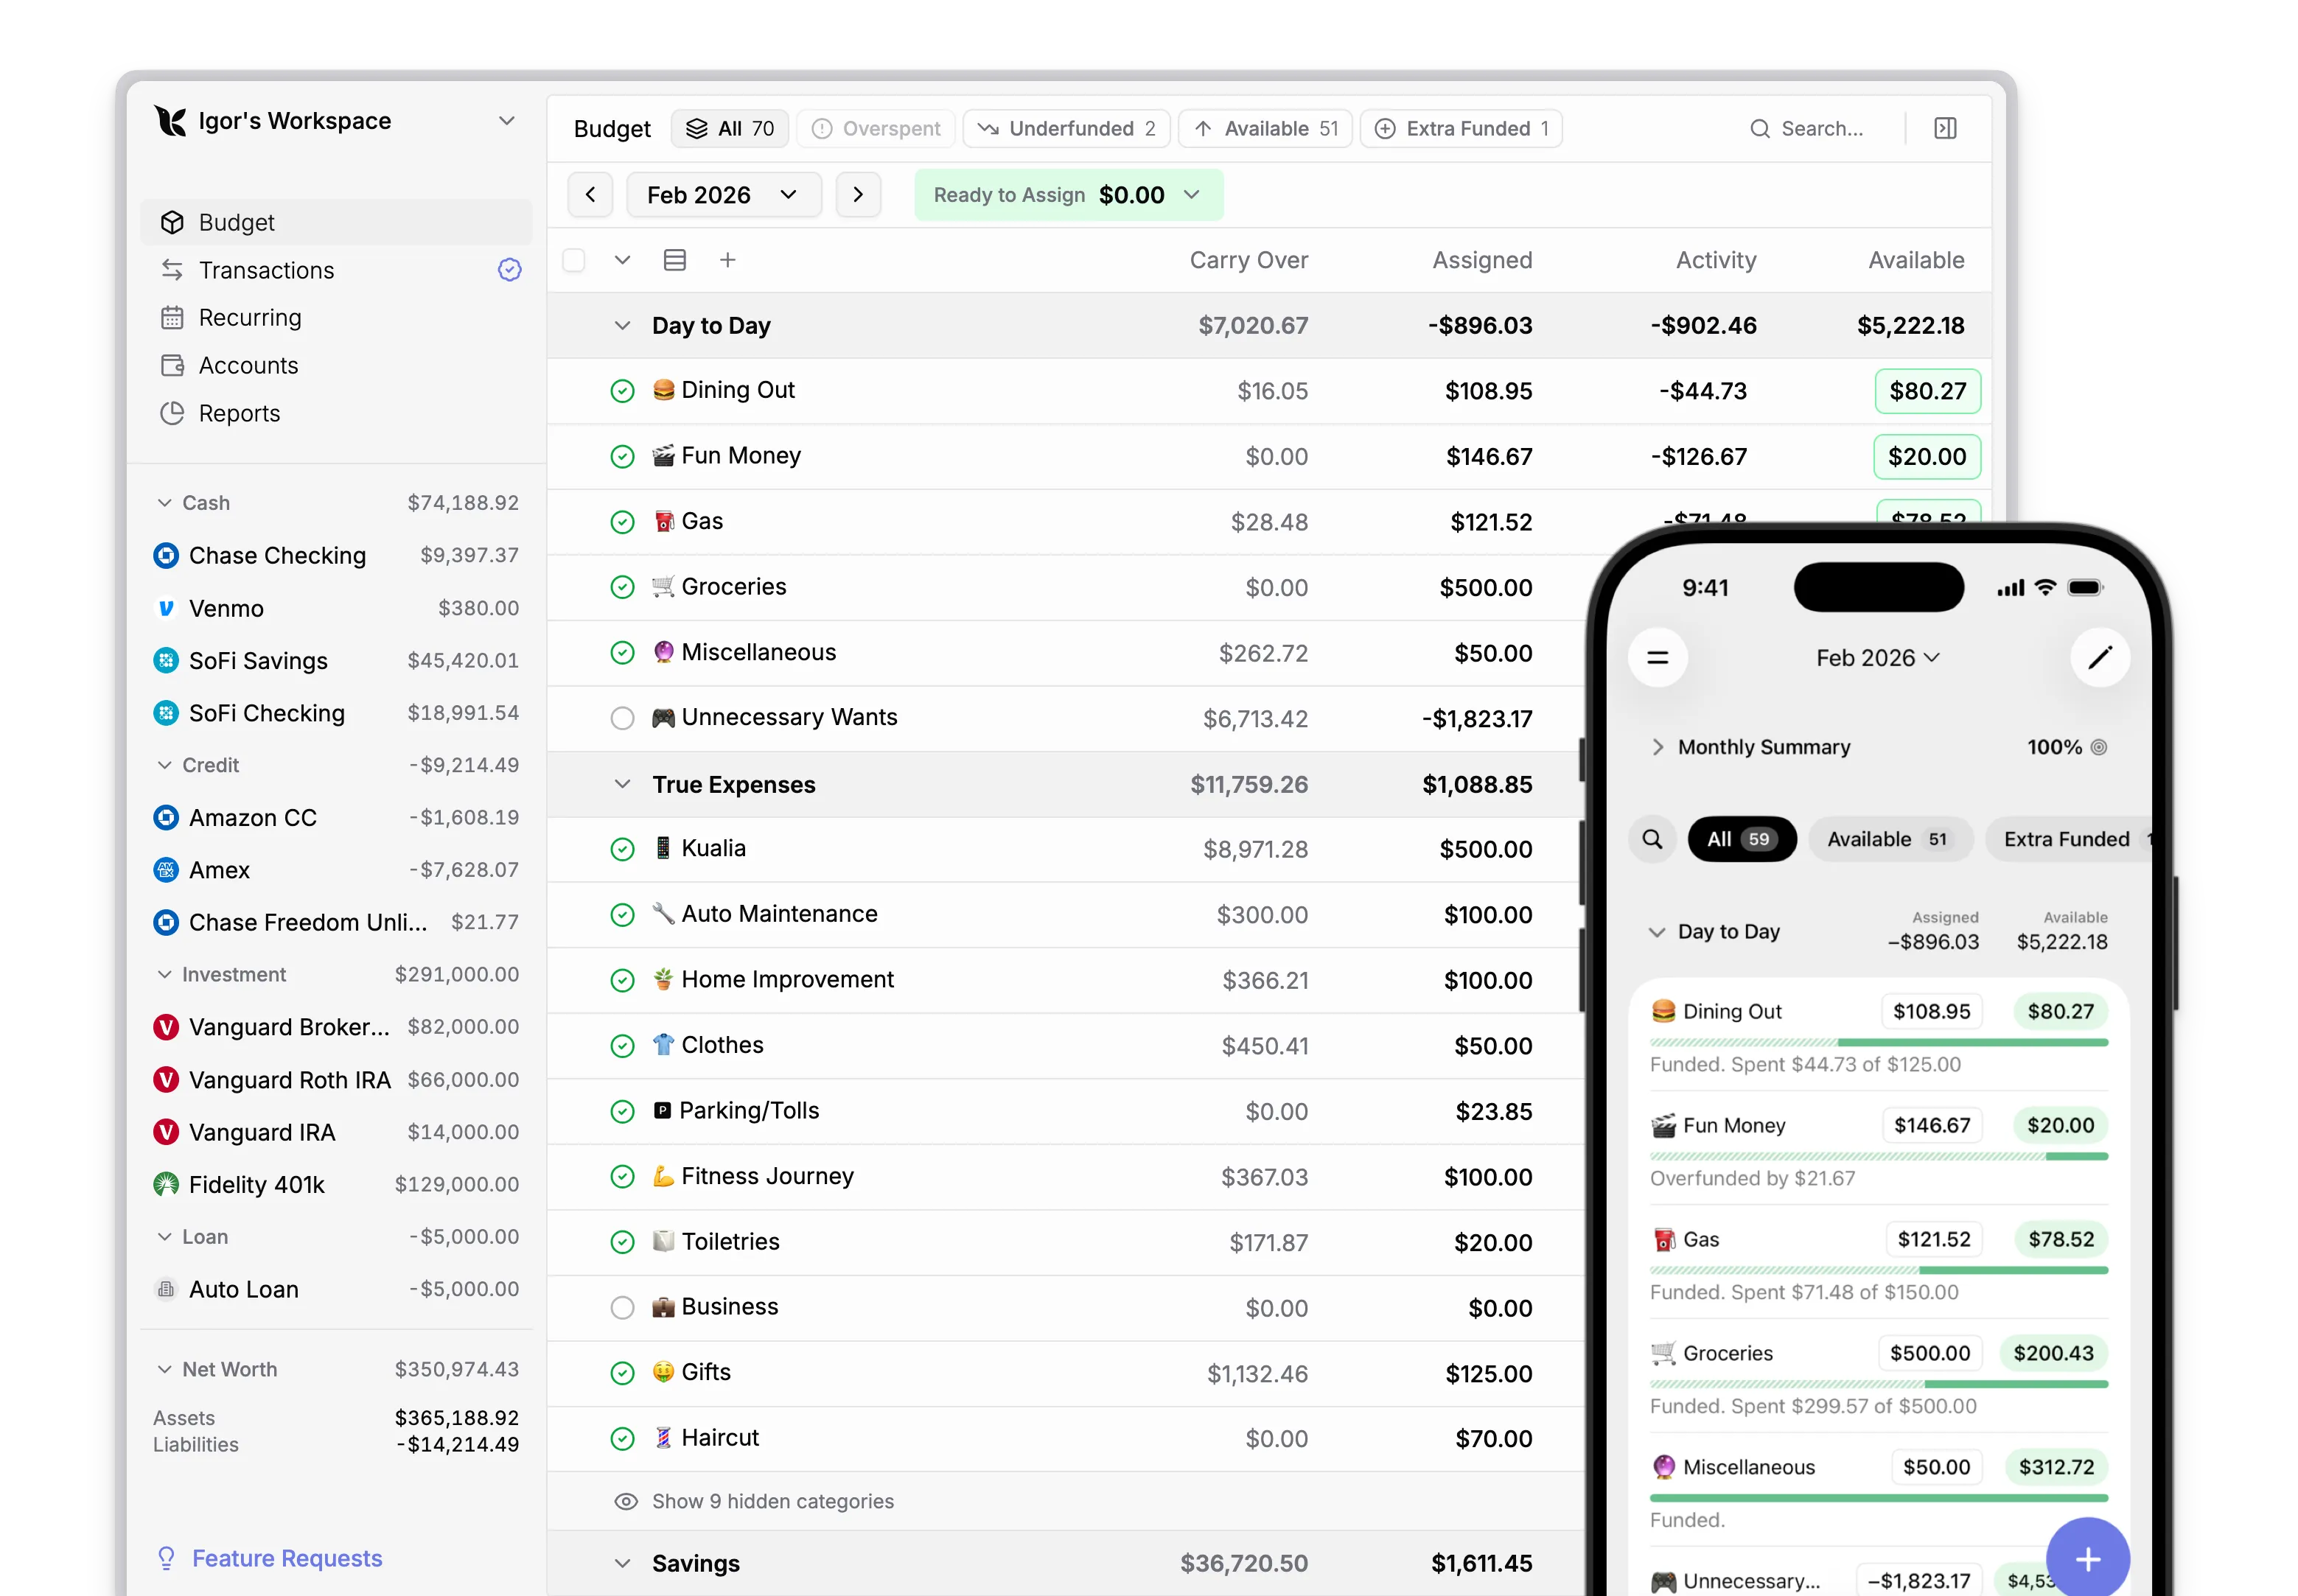Open Reports from the sidebar

pos(240,413)
